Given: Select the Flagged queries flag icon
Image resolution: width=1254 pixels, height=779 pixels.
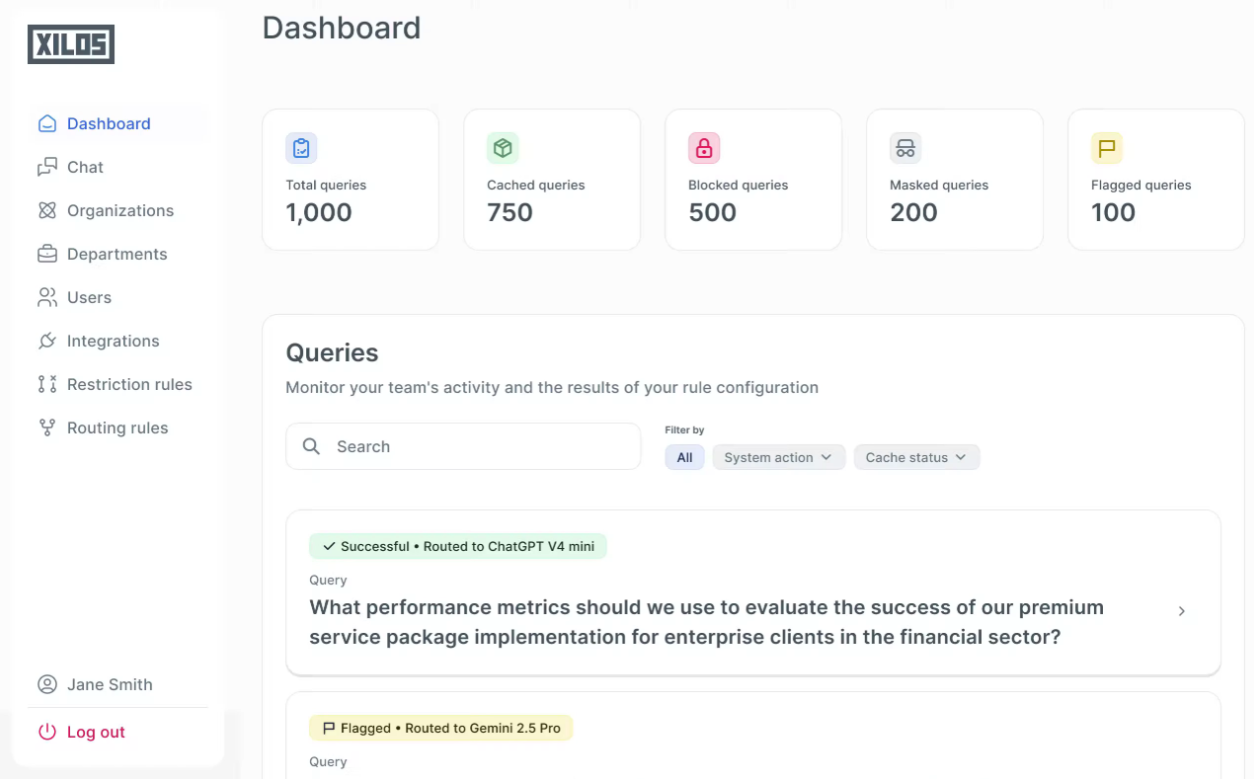Looking at the screenshot, I should 1106,147.
